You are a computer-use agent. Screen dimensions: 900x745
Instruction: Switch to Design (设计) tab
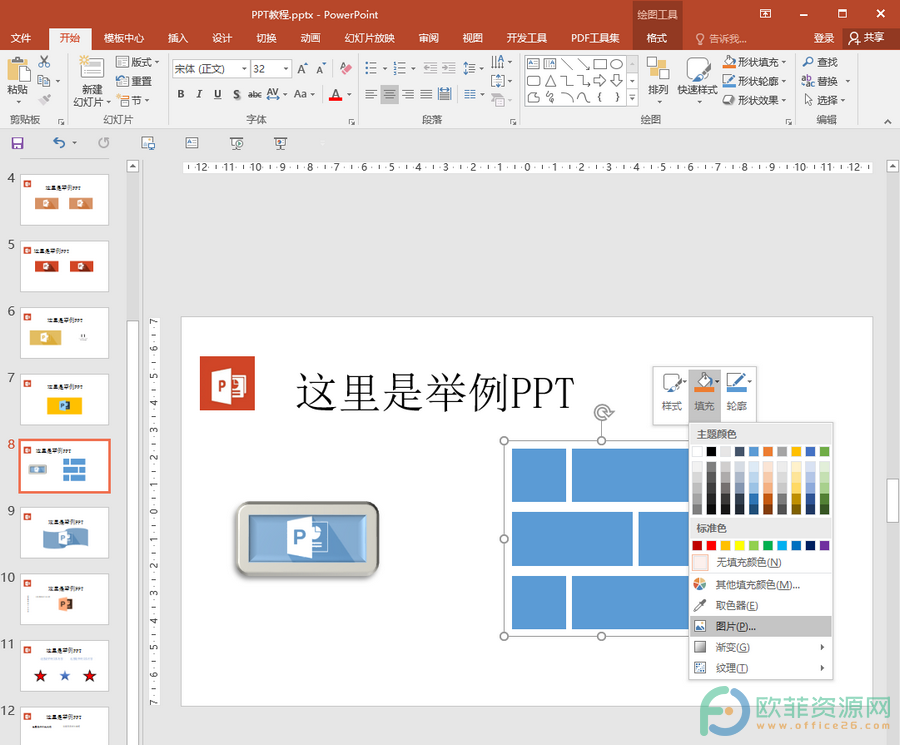[222, 38]
